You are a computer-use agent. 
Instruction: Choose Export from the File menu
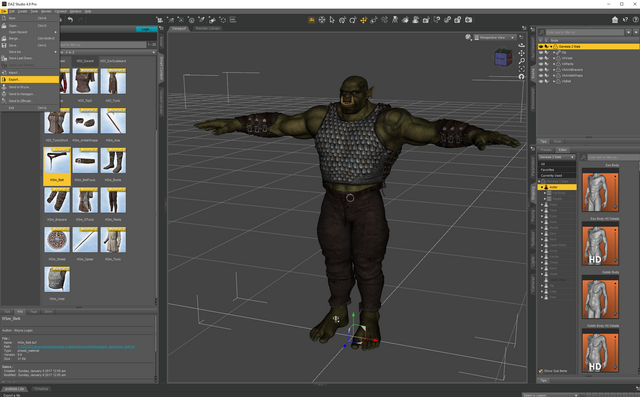pos(29,80)
